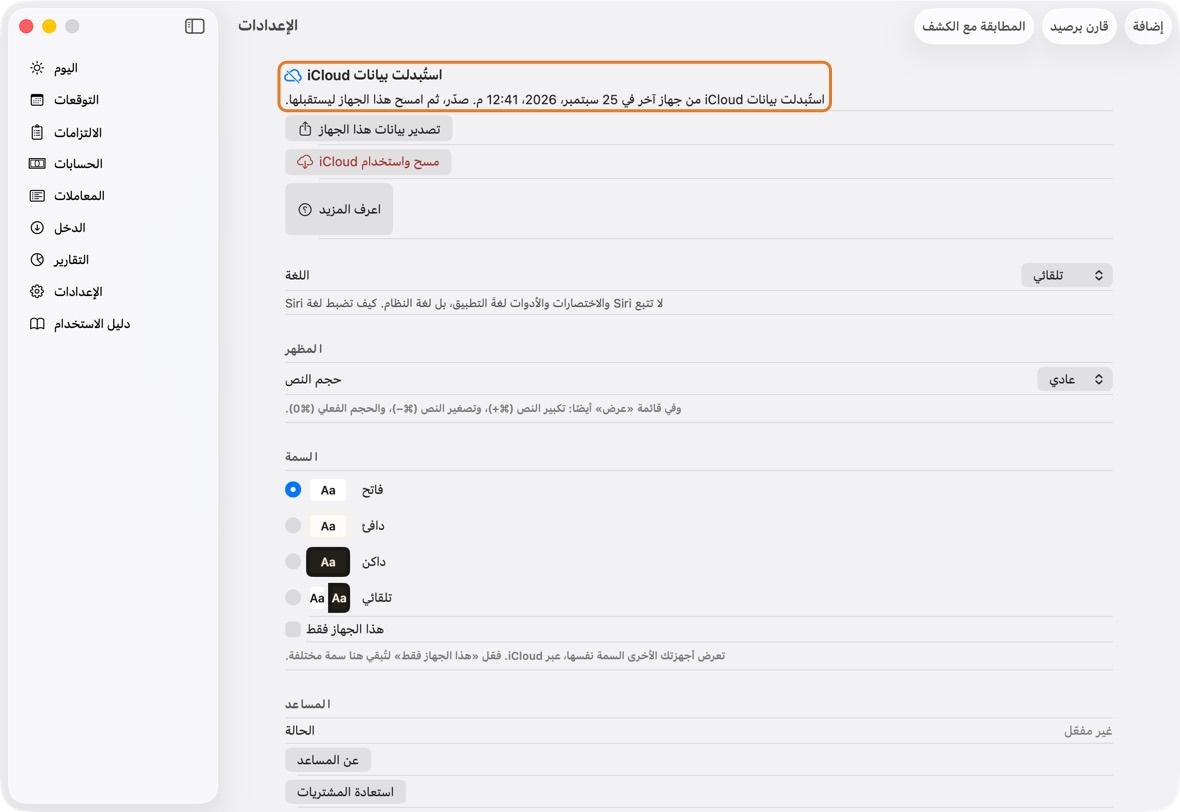This screenshot has width=1180, height=812.
Task: Toggle the sidebar panel icon
Action: click(194, 26)
